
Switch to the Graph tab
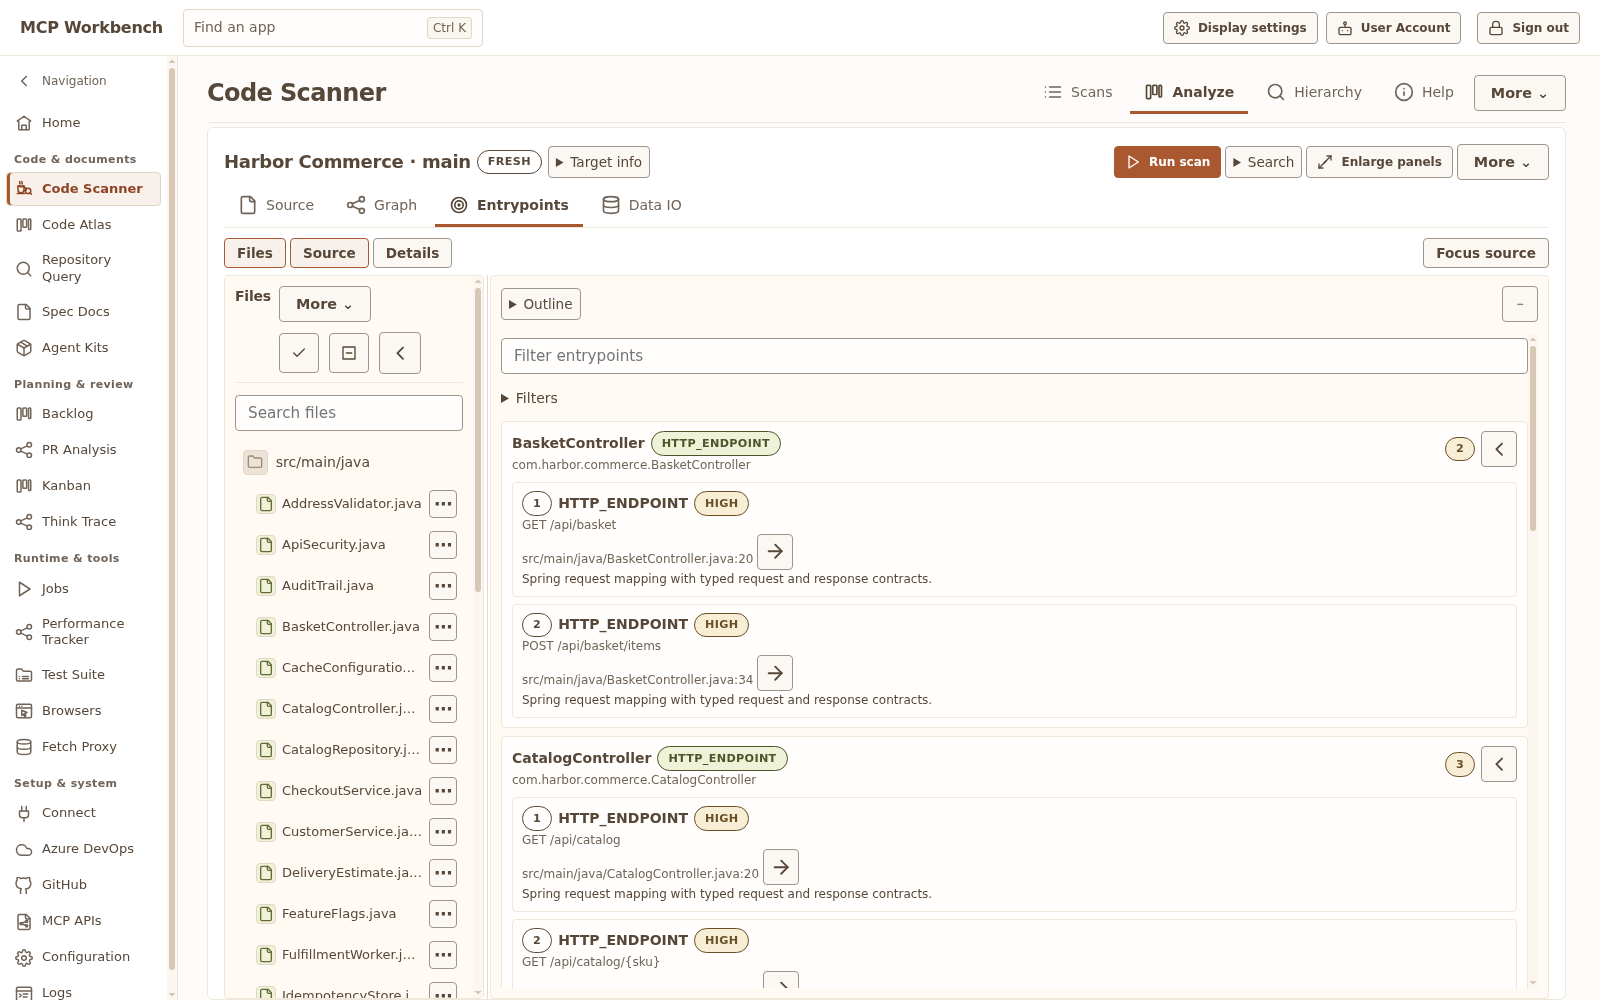tap(382, 205)
